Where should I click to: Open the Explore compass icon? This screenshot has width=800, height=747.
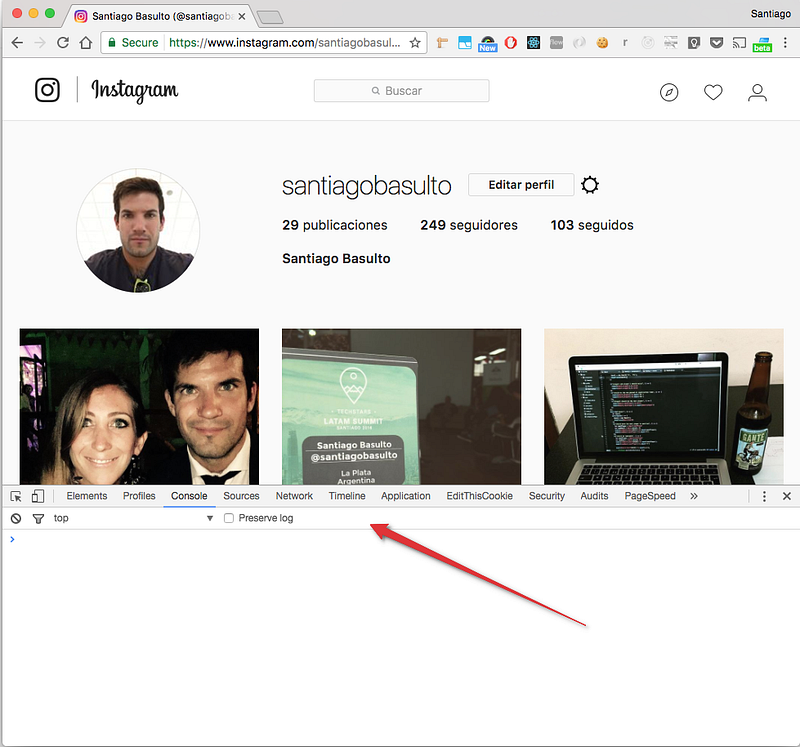pyautogui.click(x=669, y=93)
